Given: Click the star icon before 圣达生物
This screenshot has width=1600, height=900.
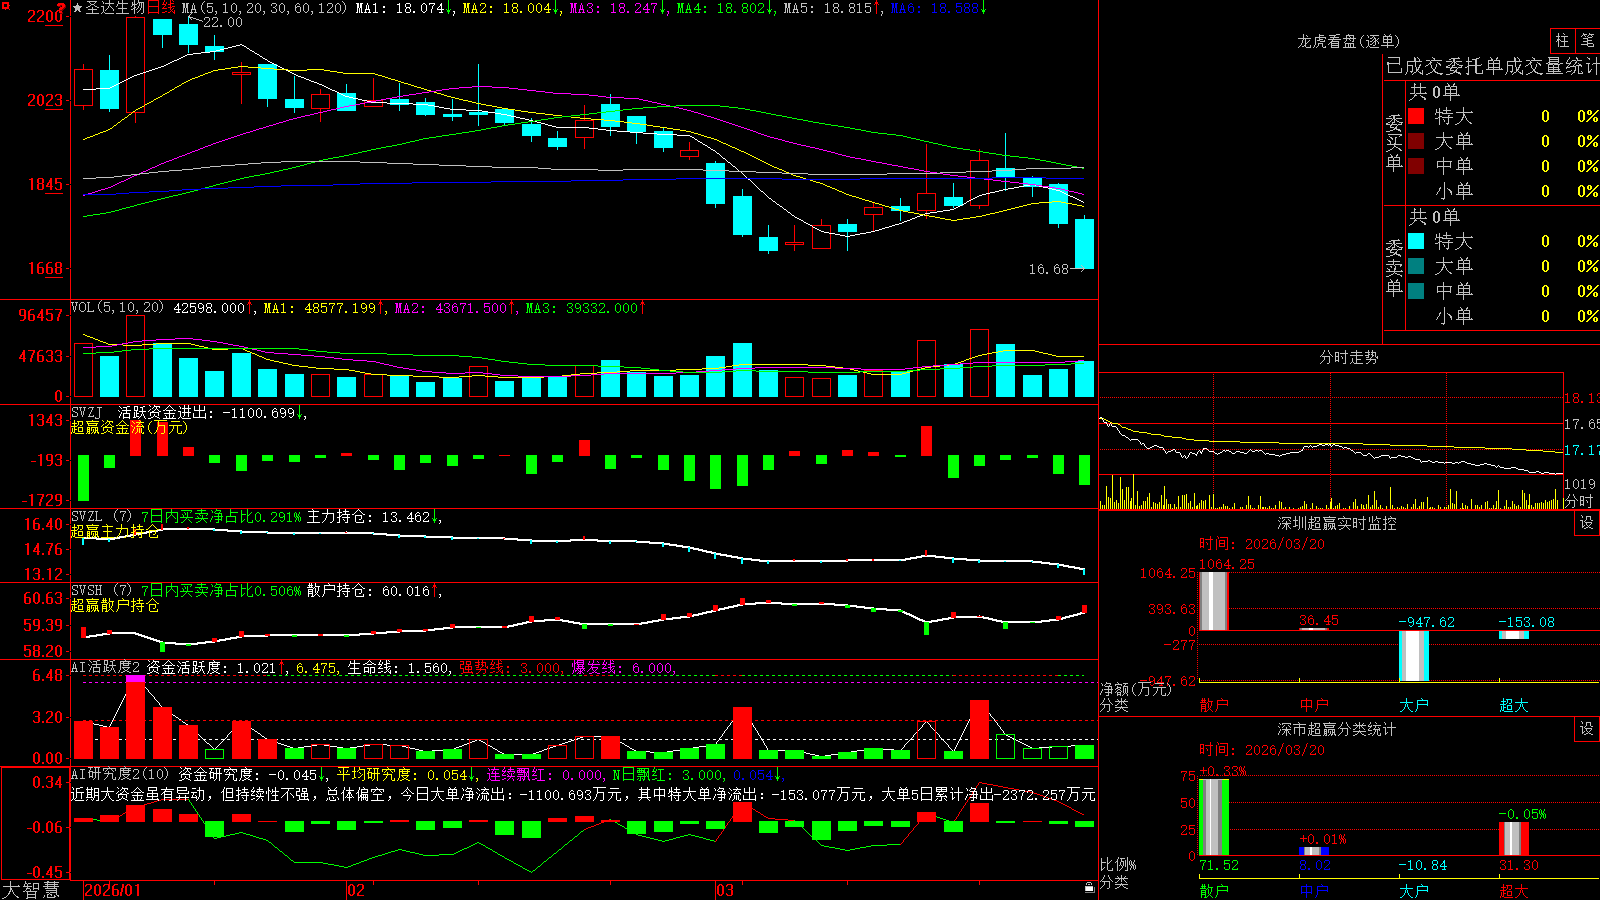Looking at the screenshot, I should pos(77,8).
